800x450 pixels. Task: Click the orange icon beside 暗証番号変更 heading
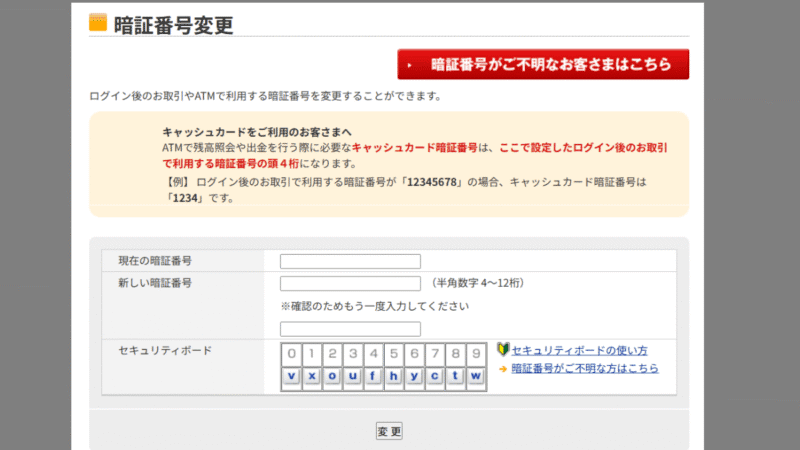(98, 22)
